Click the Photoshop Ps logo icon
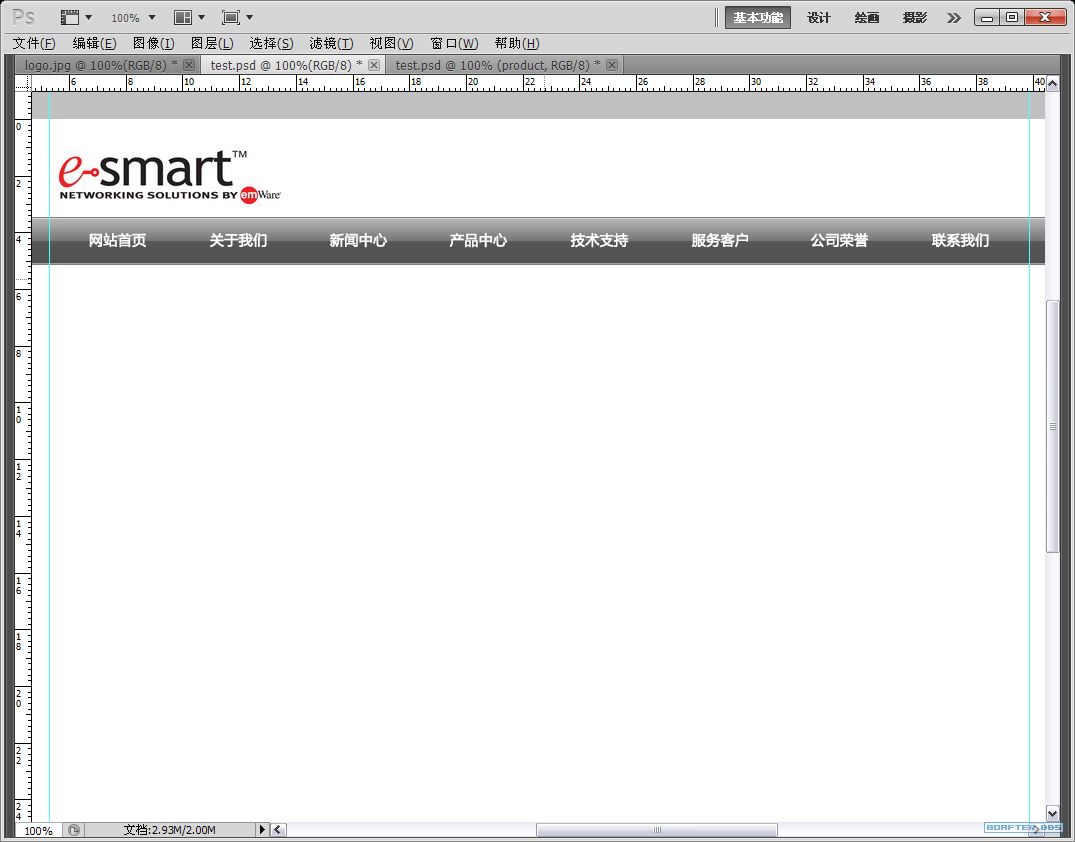Image resolution: width=1075 pixels, height=842 pixels. 23,16
